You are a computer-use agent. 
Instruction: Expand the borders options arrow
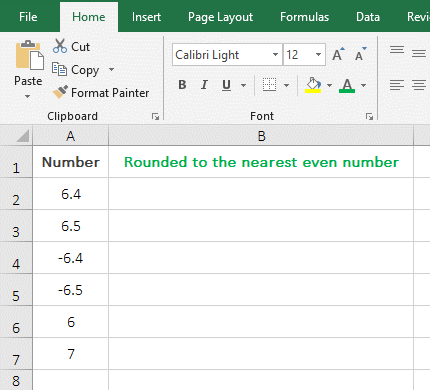click(x=286, y=85)
